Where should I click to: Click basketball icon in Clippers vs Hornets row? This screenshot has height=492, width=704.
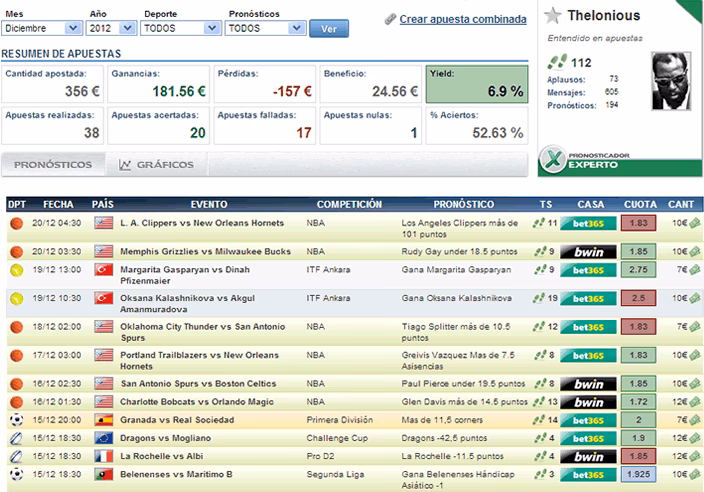pyautogui.click(x=16, y=224)
